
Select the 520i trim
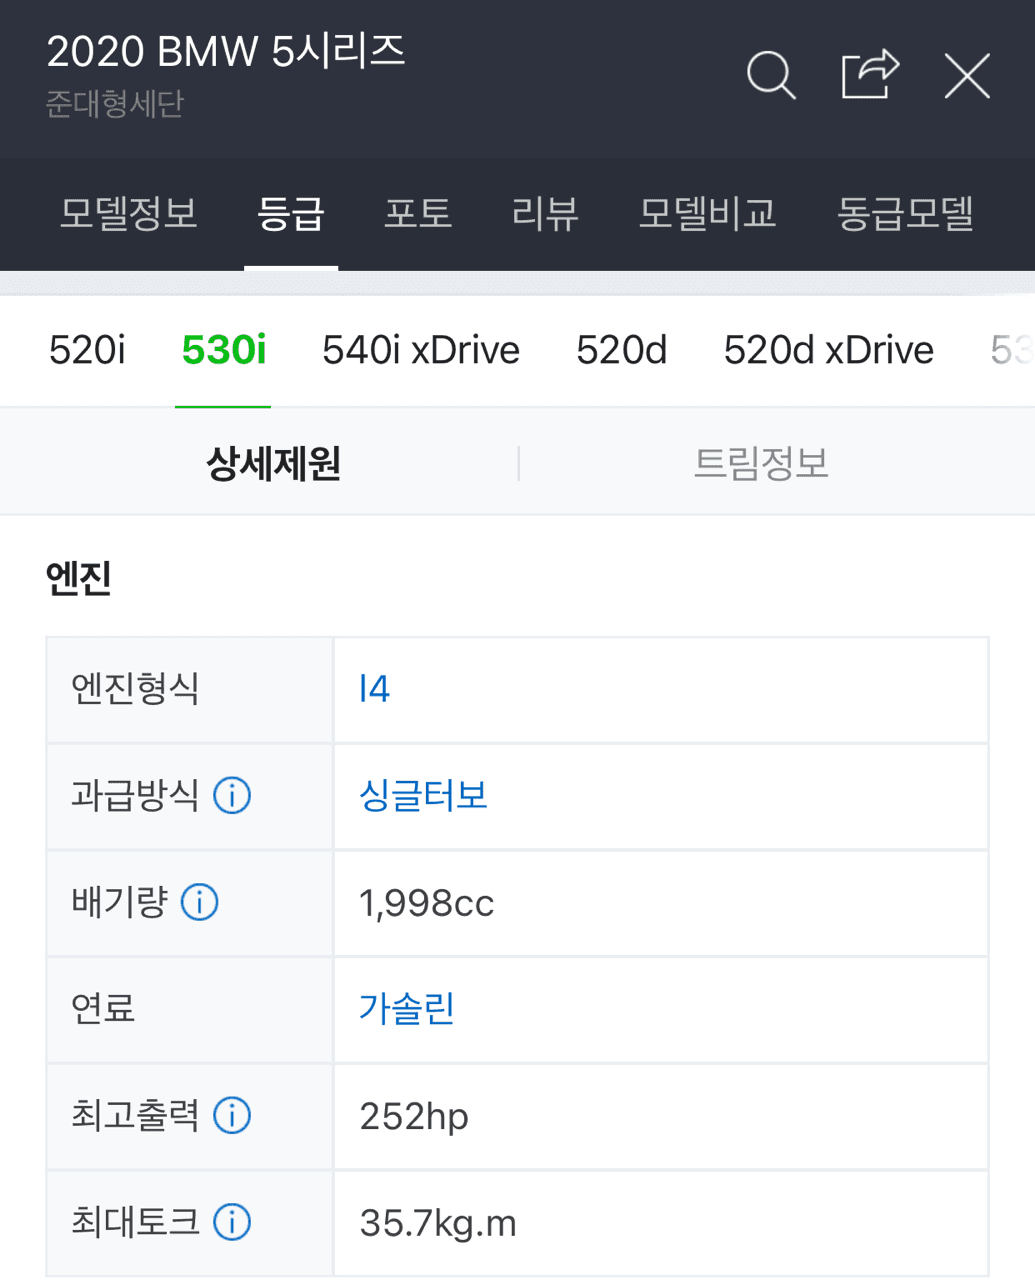pyautogui.click(x=86, y=349)
